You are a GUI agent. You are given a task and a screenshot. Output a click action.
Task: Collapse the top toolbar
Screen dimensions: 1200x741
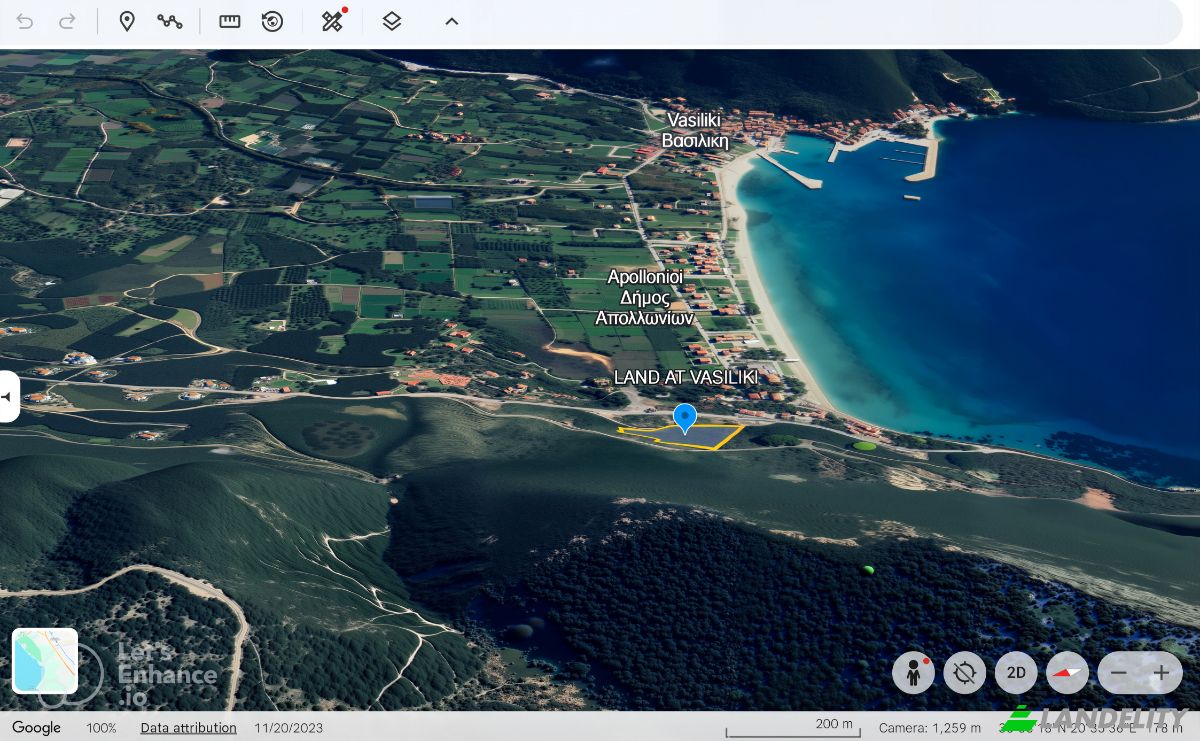452,21
